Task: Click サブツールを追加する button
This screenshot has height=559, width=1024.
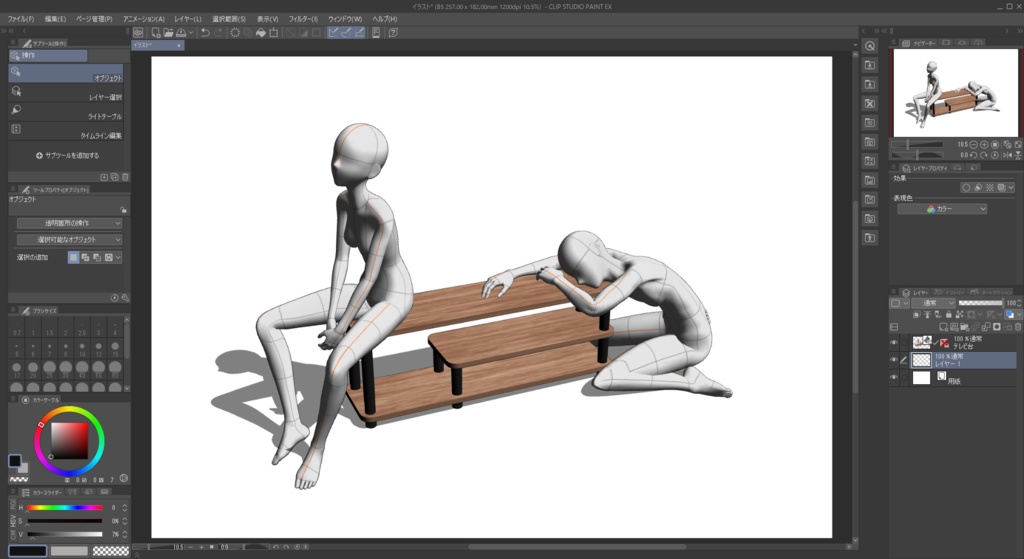Action: point(67,156)
